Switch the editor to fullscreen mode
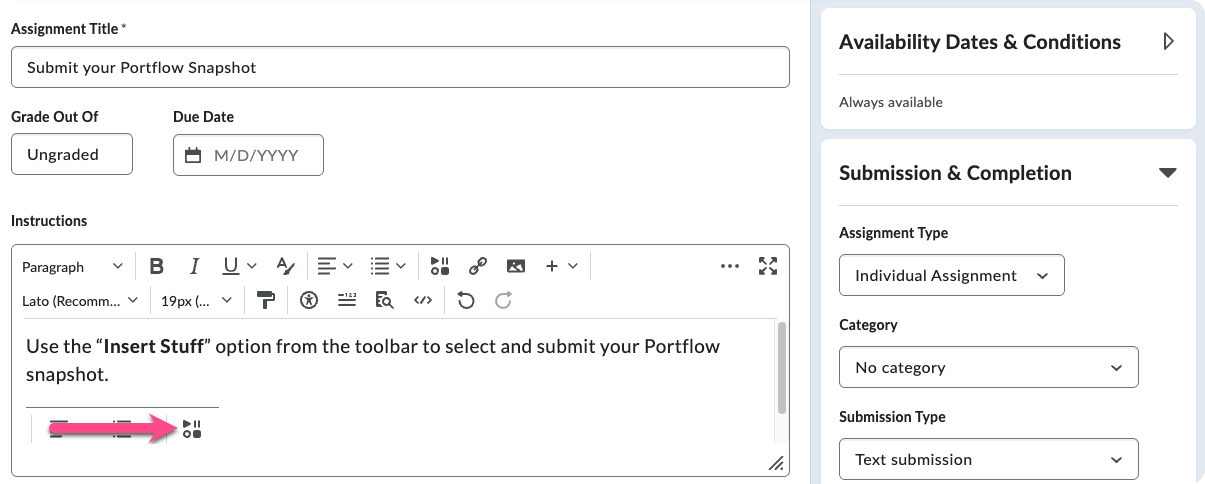1205x484 pixels. 768,266
